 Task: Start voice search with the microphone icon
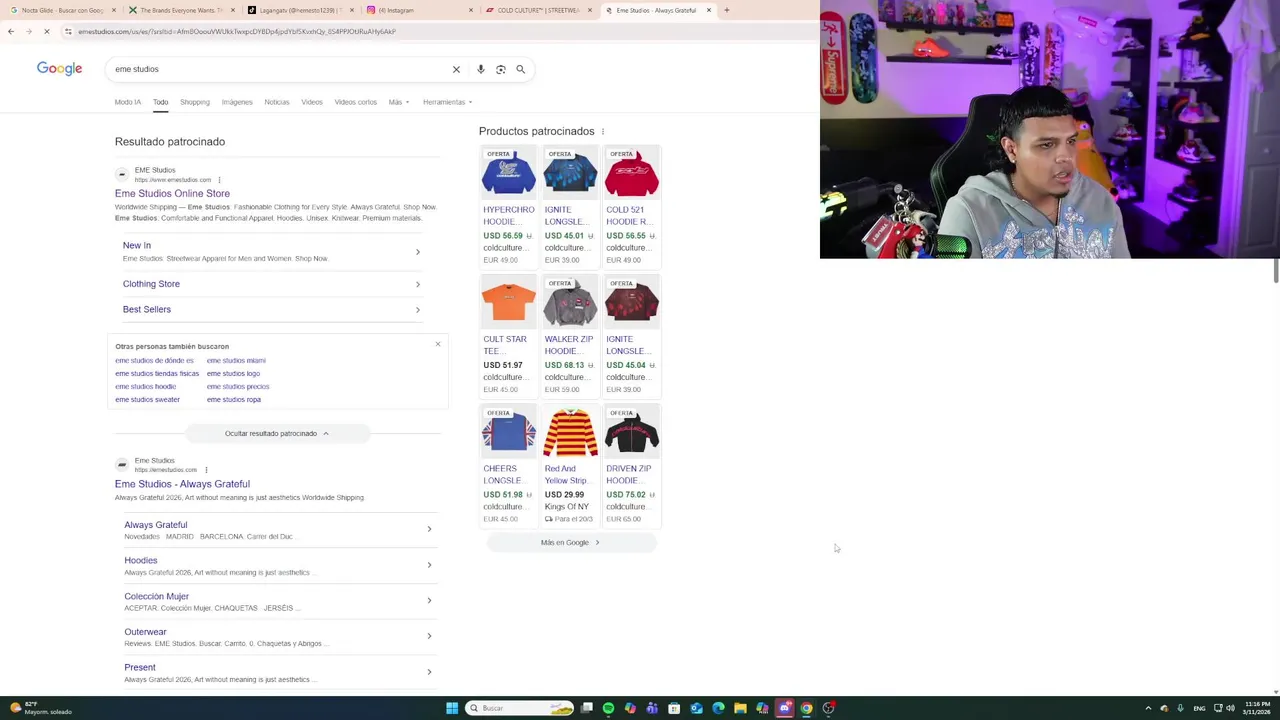pyautogui.click(x=481, y=69)
